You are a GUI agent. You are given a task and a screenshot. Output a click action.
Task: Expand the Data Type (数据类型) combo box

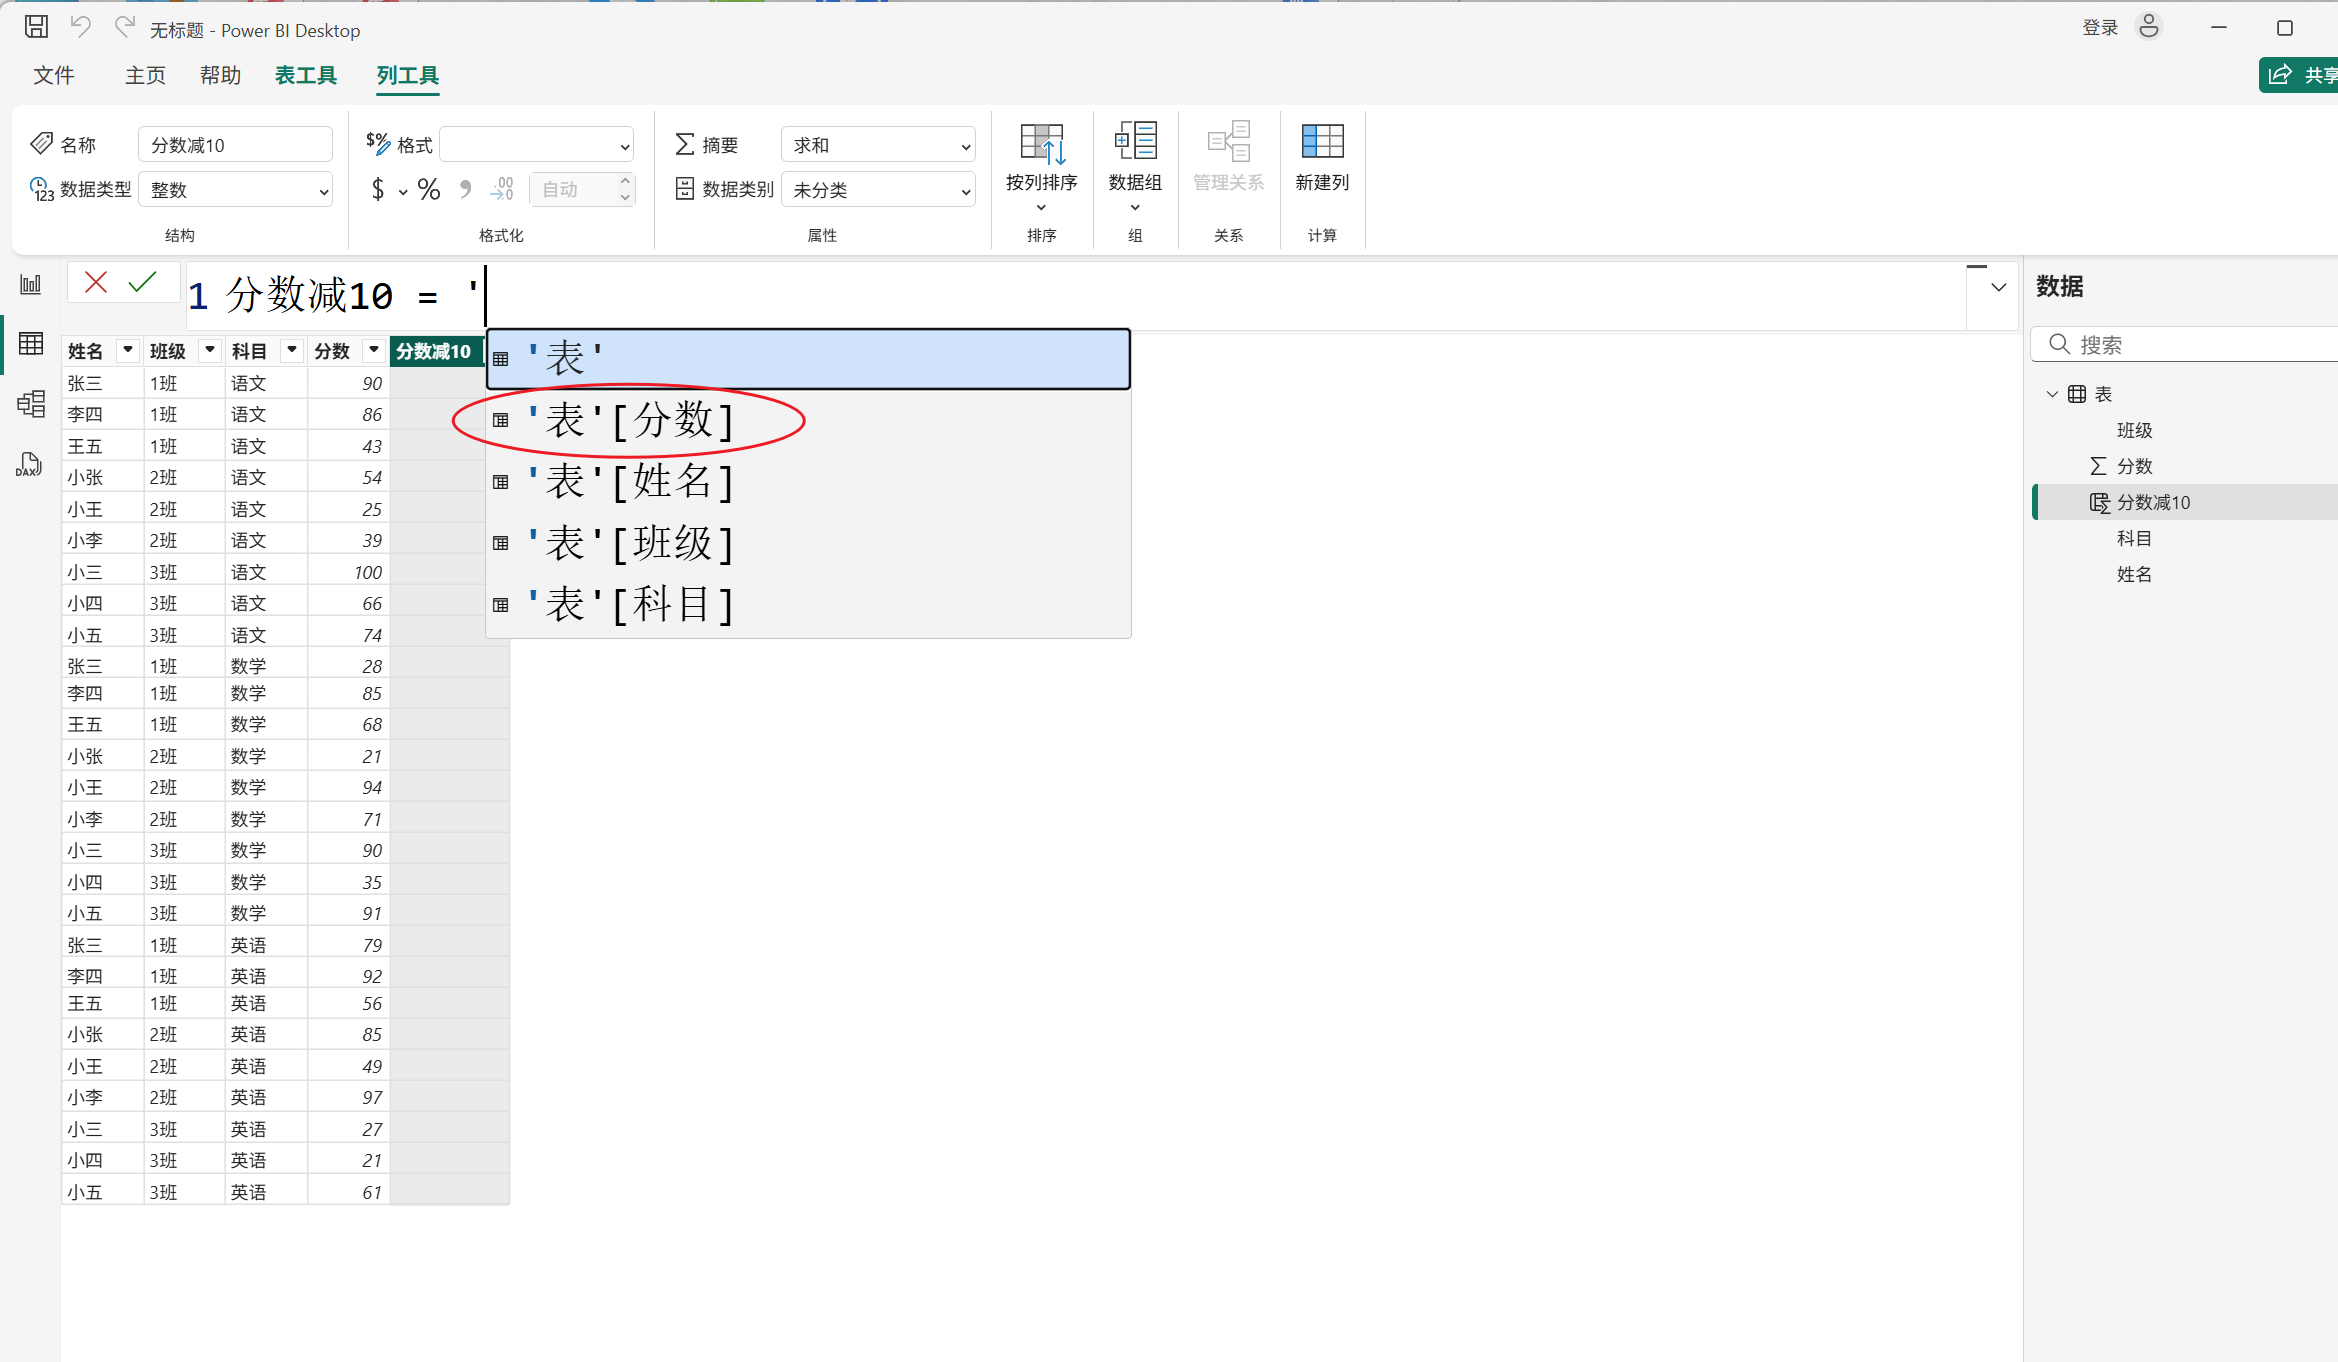[x=236, y=190]
